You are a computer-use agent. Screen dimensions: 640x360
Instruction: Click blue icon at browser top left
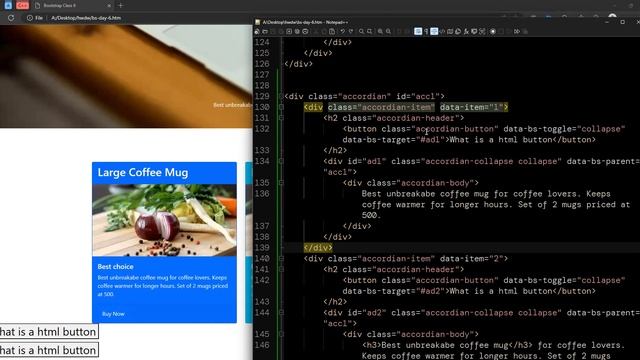8,5
